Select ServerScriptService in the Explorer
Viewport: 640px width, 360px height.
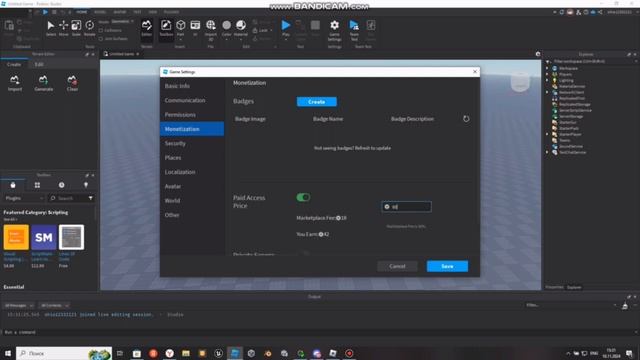[x=575, y=110]
